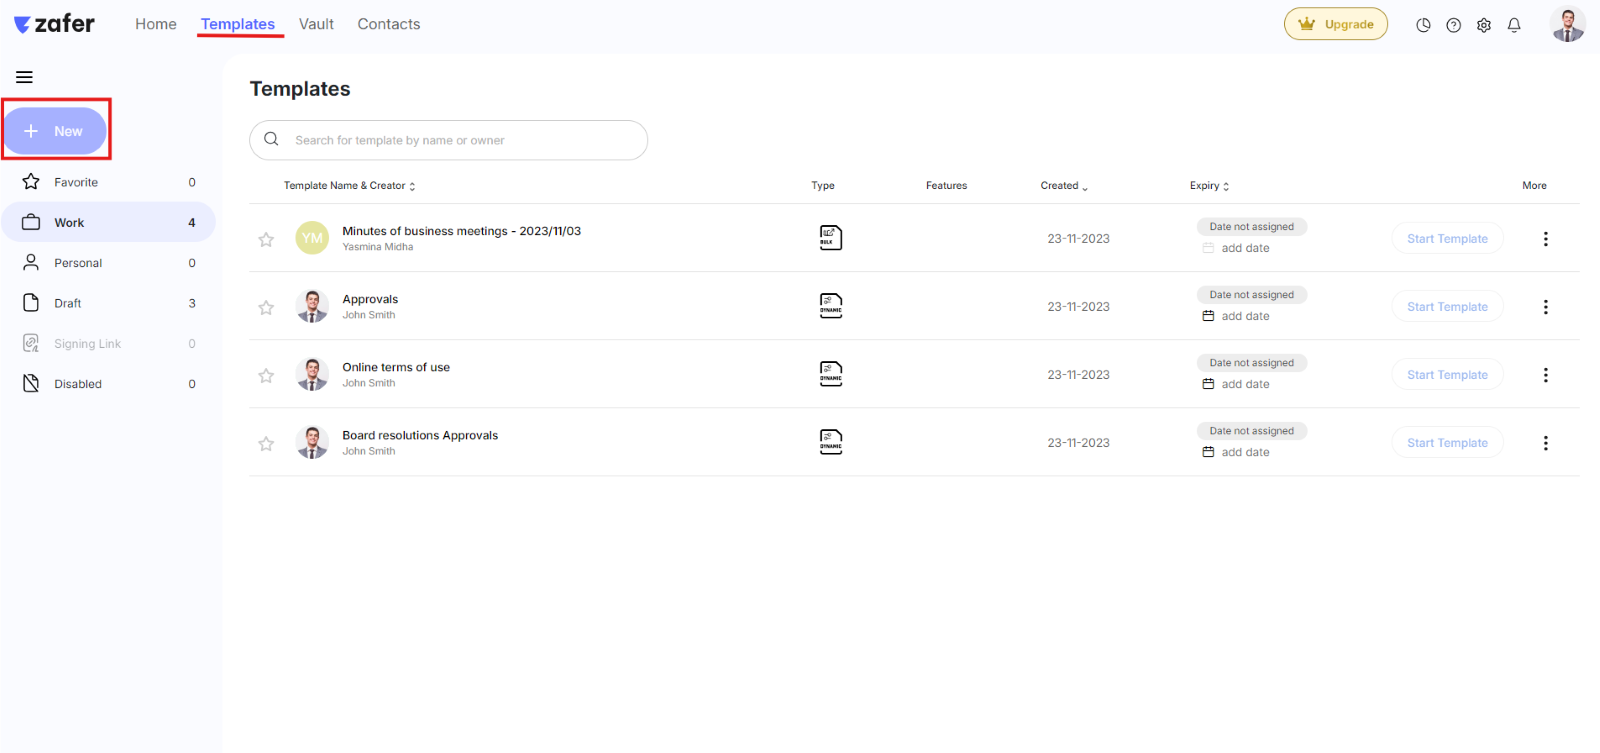Open the Draft folder in sidebar

click(x=108, y=303)
